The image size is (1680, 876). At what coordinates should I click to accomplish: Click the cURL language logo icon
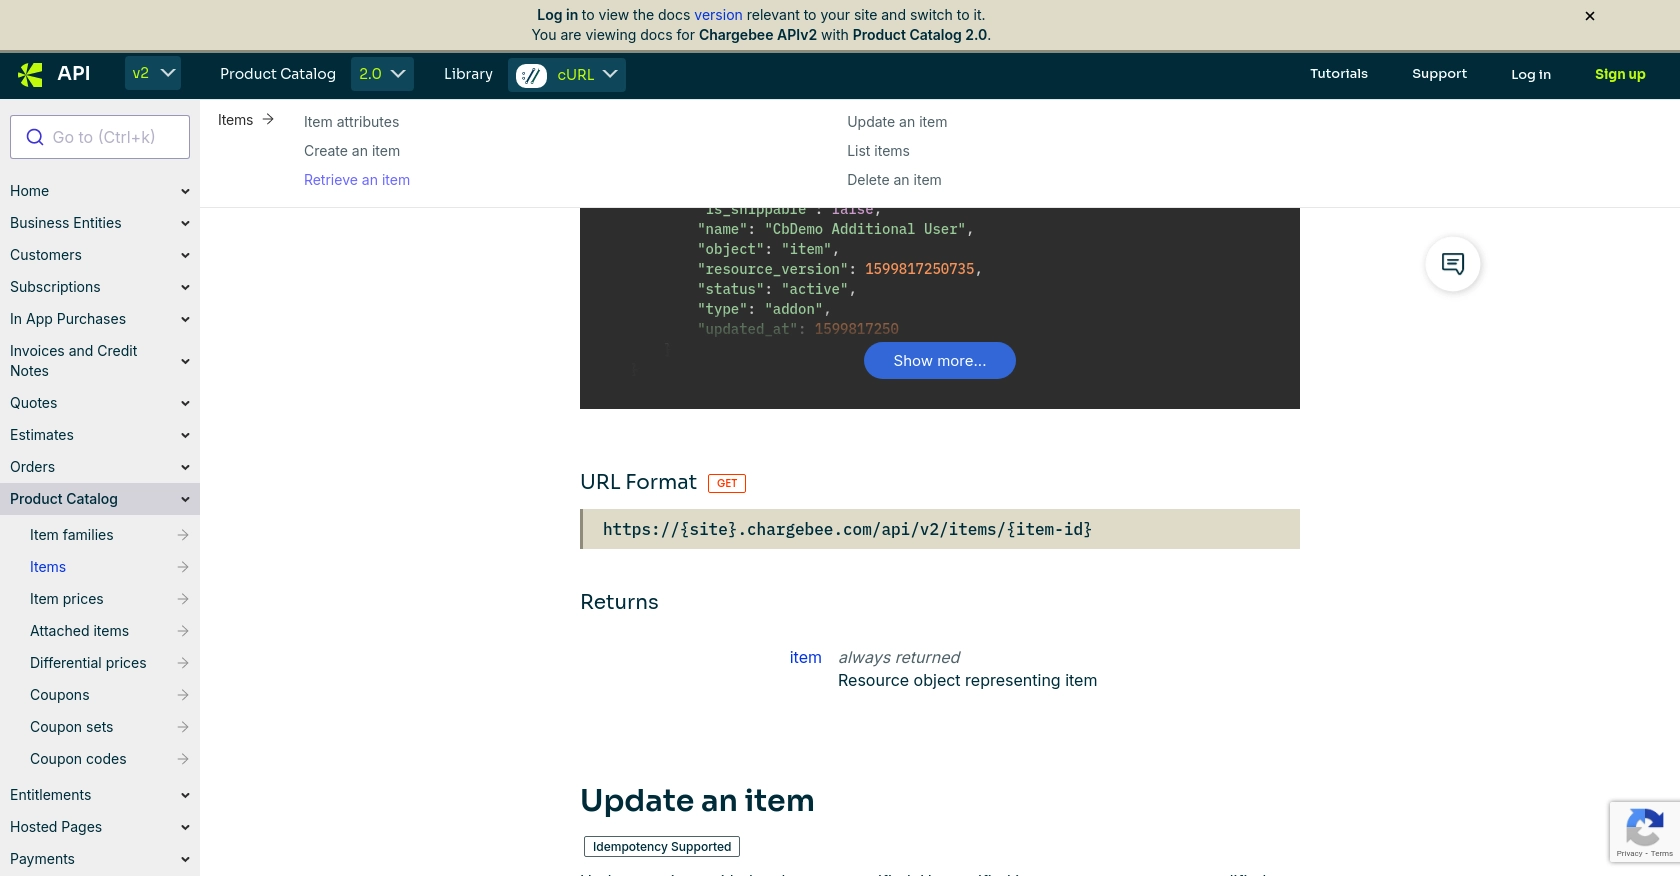531,75
